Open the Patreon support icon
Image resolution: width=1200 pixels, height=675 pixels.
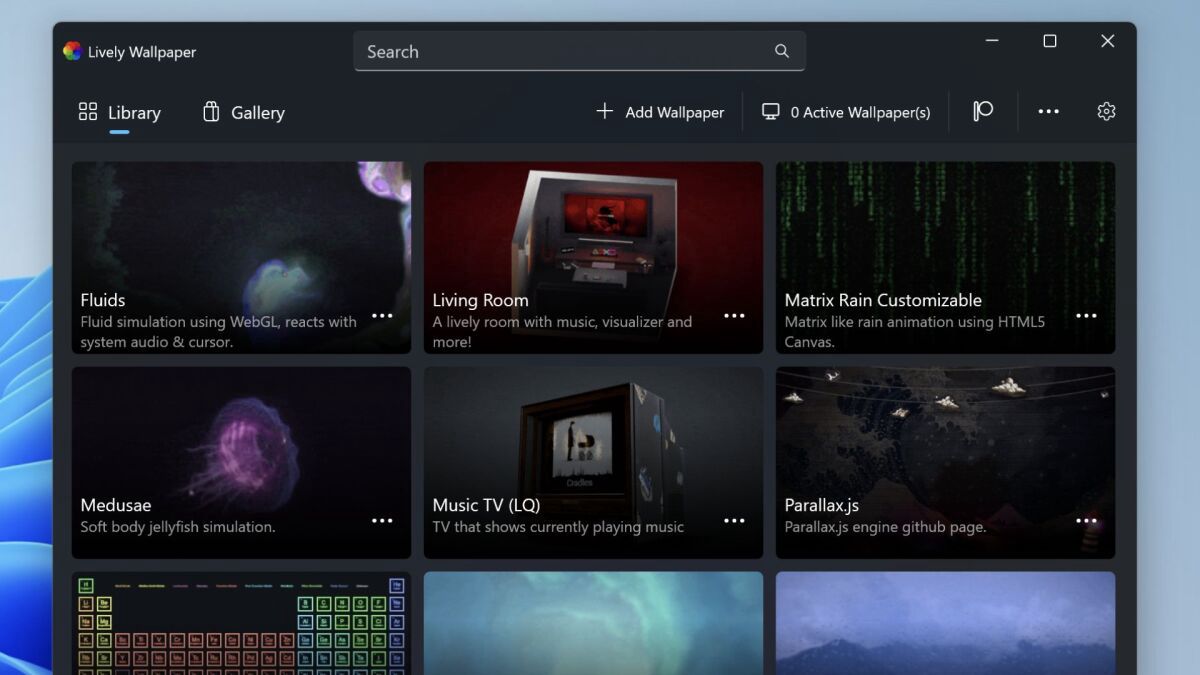pos(983,111)
